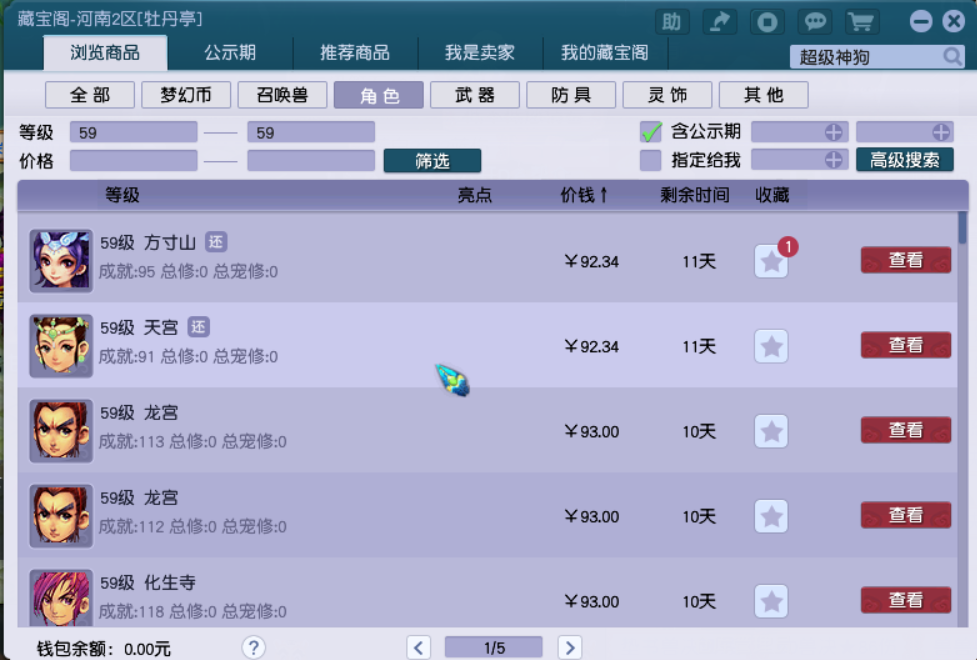Viewport: 977px width, 660px height.
Task: Uncheck the 含公示期 checkbox
Action: tap(652, 131)
